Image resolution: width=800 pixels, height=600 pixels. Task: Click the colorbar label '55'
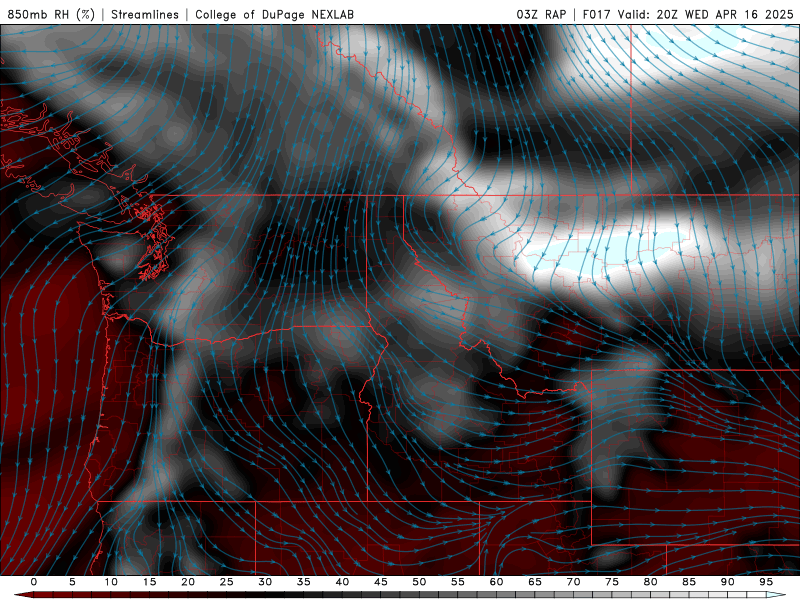point(458,582)
